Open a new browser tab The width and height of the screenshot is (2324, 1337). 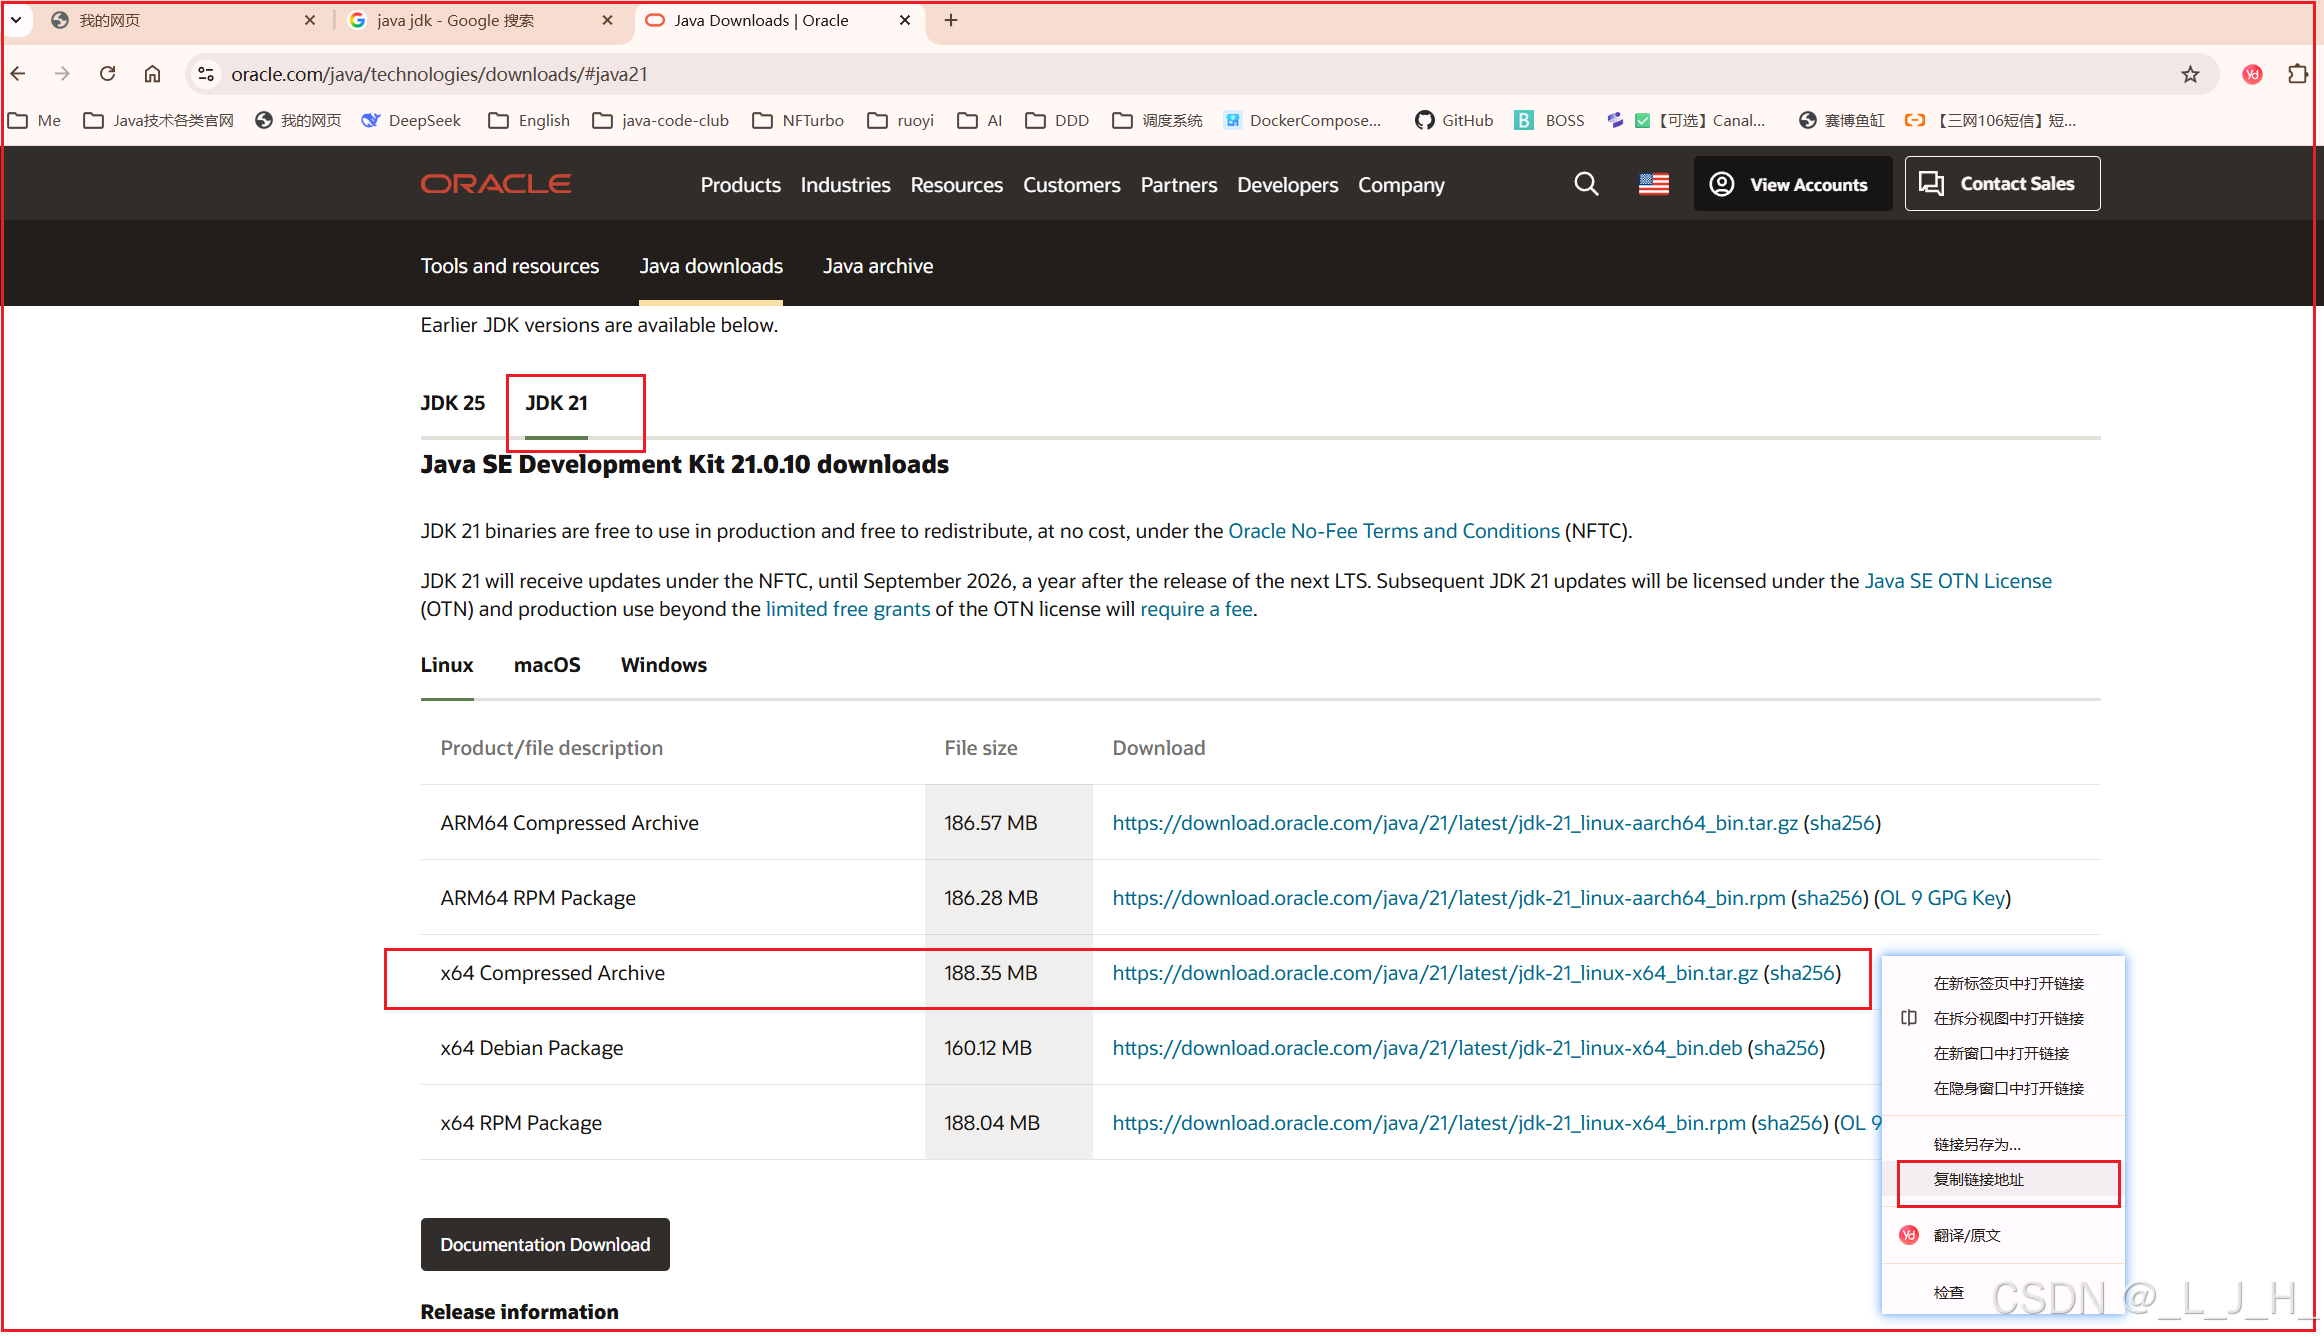click(951, 20)
